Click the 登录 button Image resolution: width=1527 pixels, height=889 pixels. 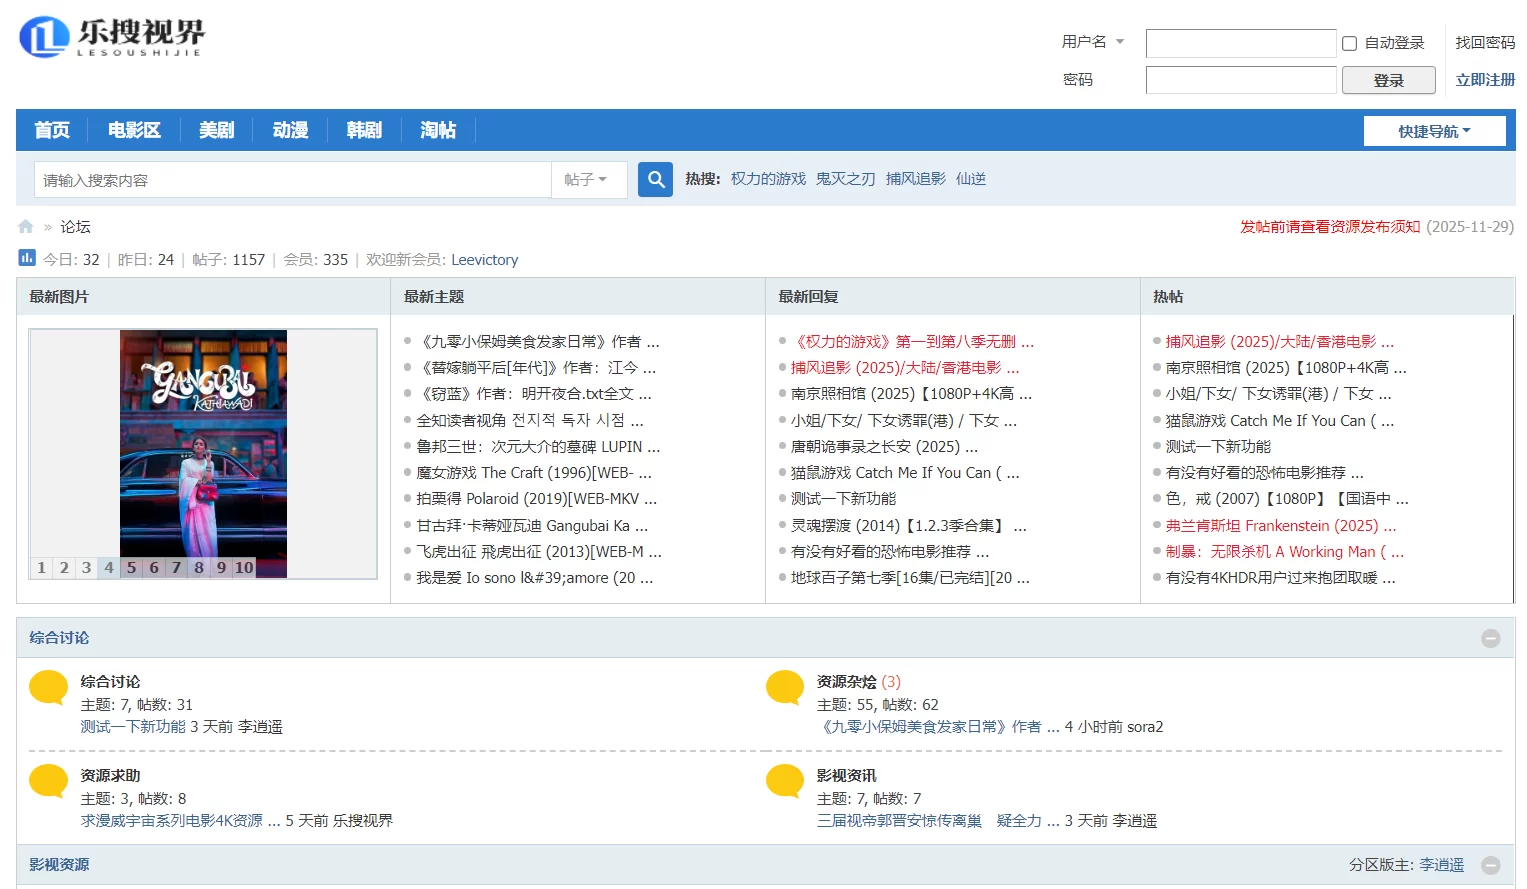point(1388,80)
